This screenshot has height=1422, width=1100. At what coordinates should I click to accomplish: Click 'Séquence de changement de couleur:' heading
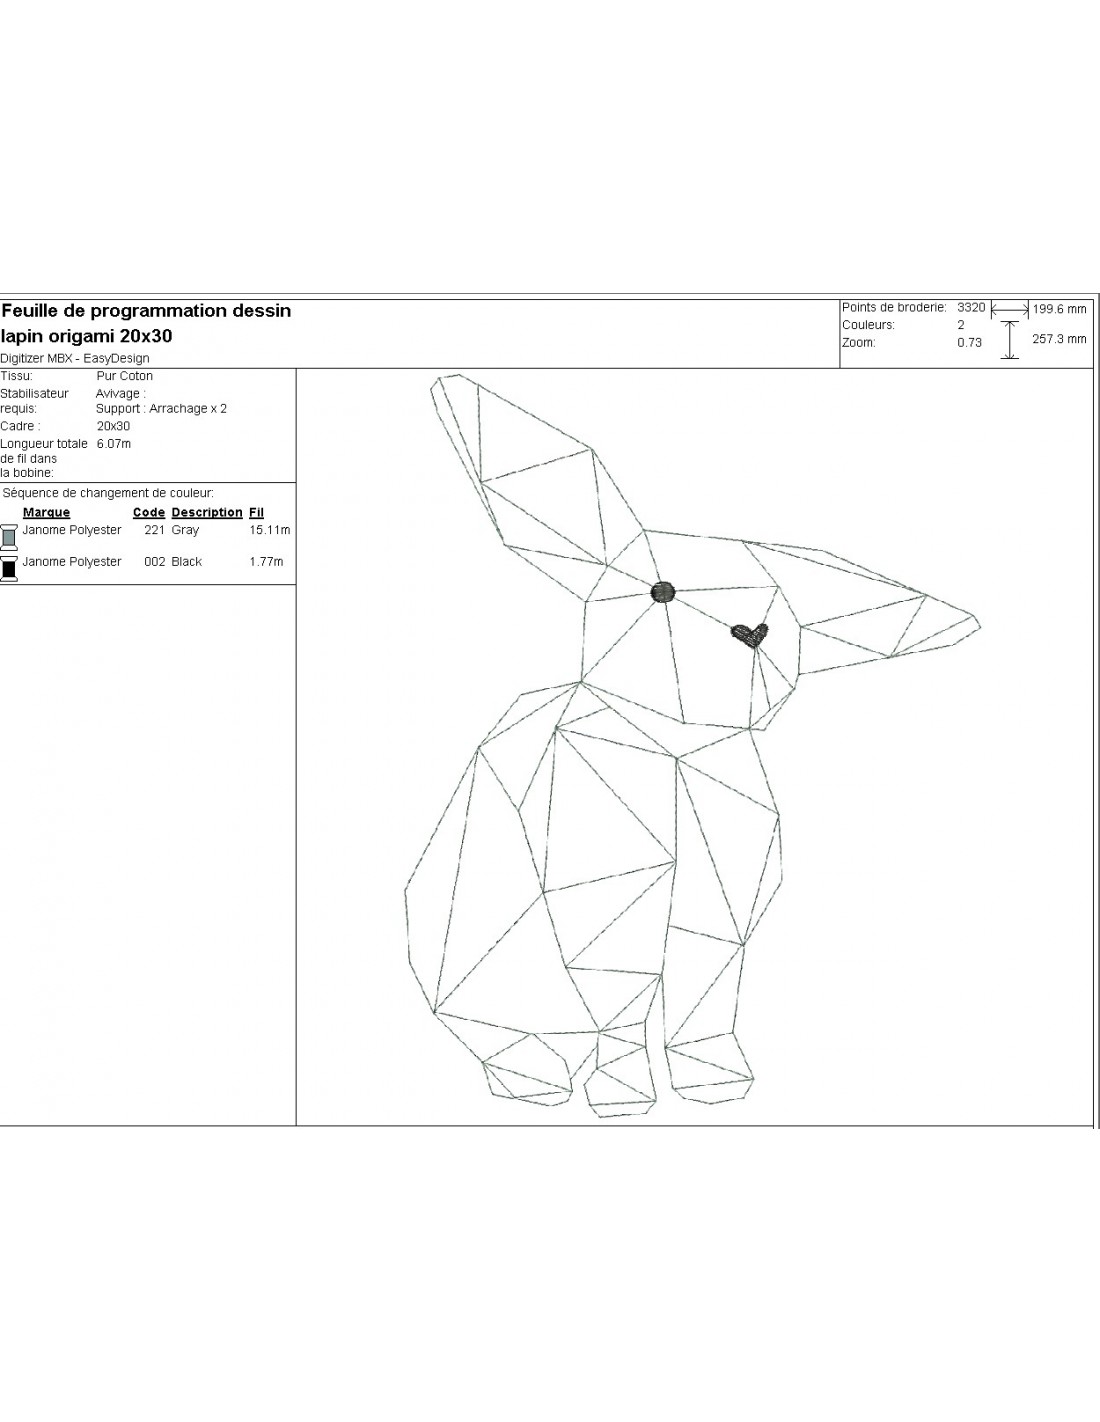pos(108,493)
